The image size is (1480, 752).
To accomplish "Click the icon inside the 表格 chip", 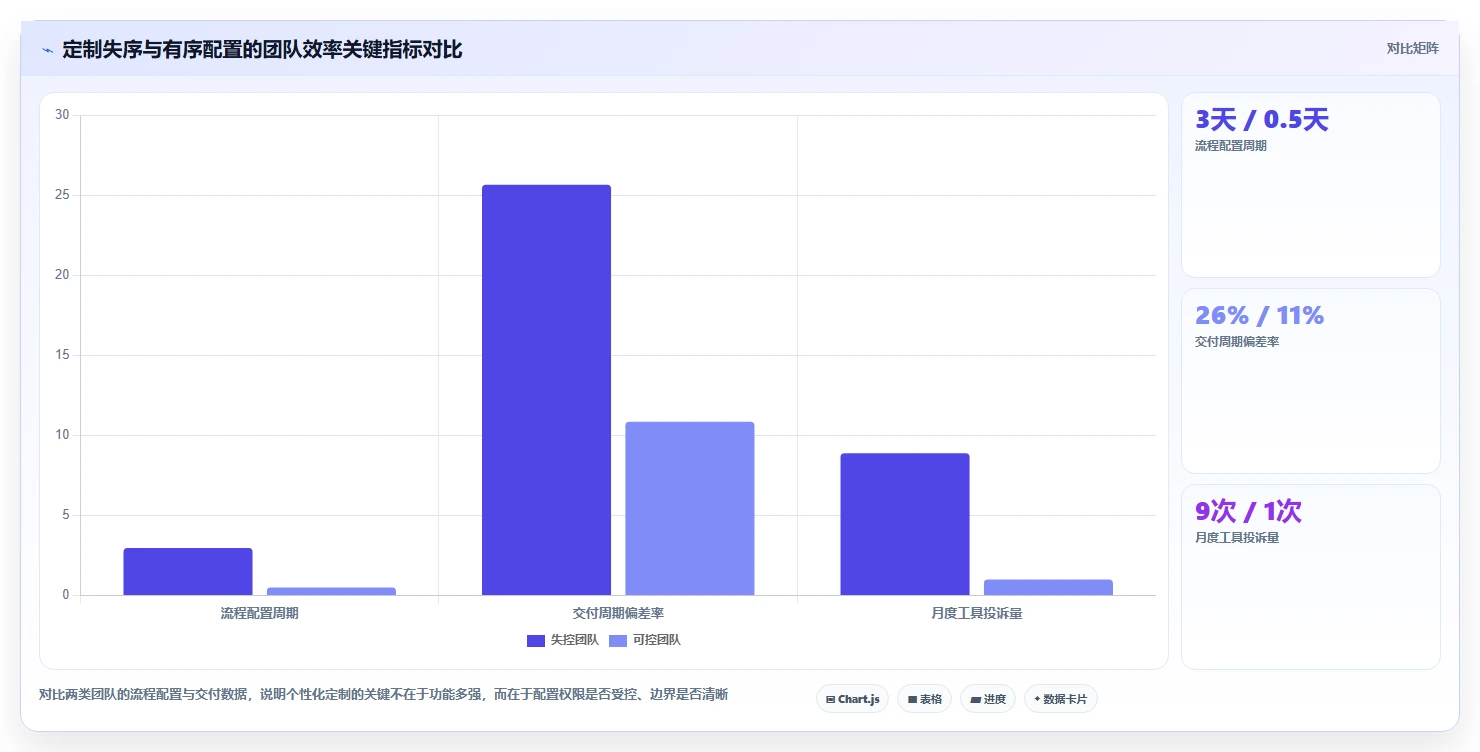I will pyautogui.click(x=912, y=699).
